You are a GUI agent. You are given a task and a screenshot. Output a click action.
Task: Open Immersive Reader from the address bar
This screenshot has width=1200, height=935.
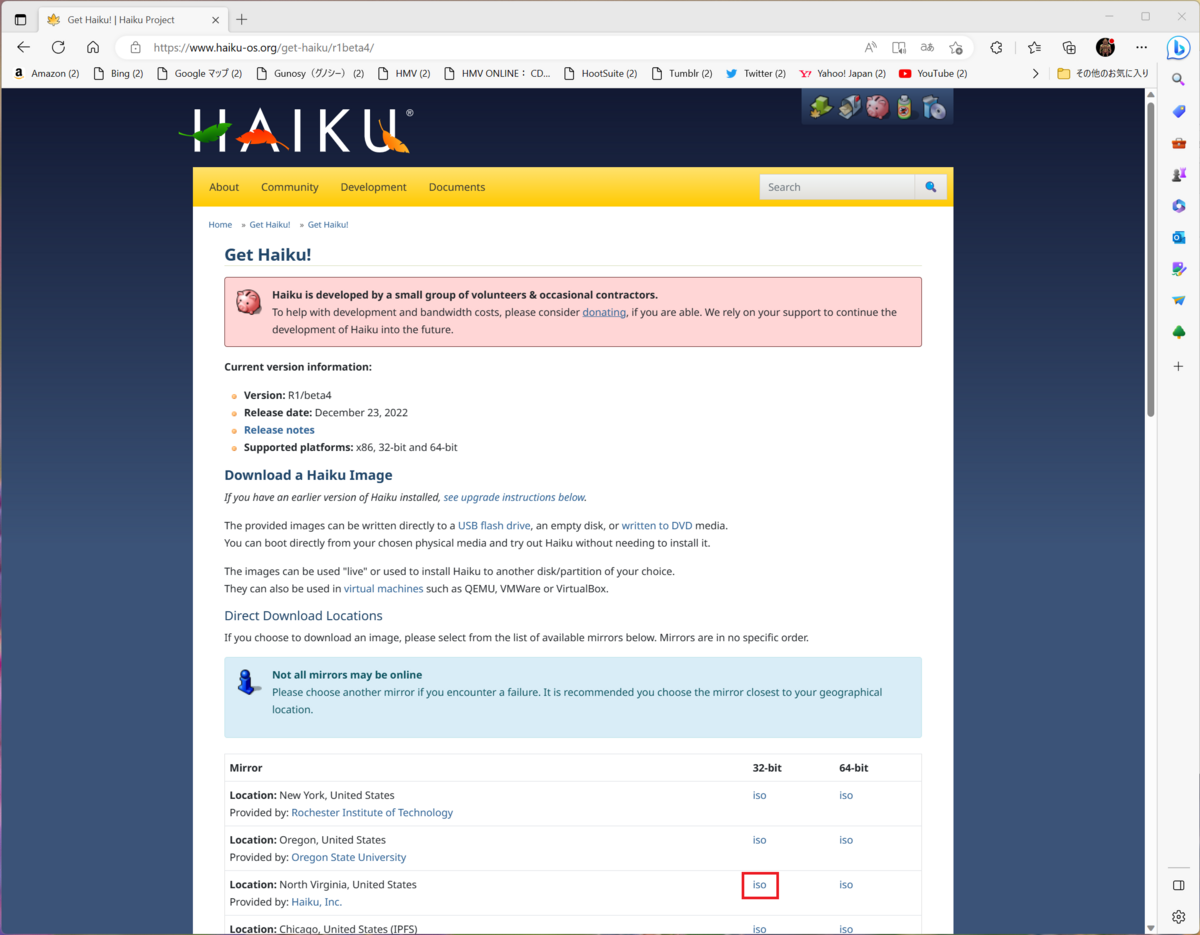click(x=899, y=47)
